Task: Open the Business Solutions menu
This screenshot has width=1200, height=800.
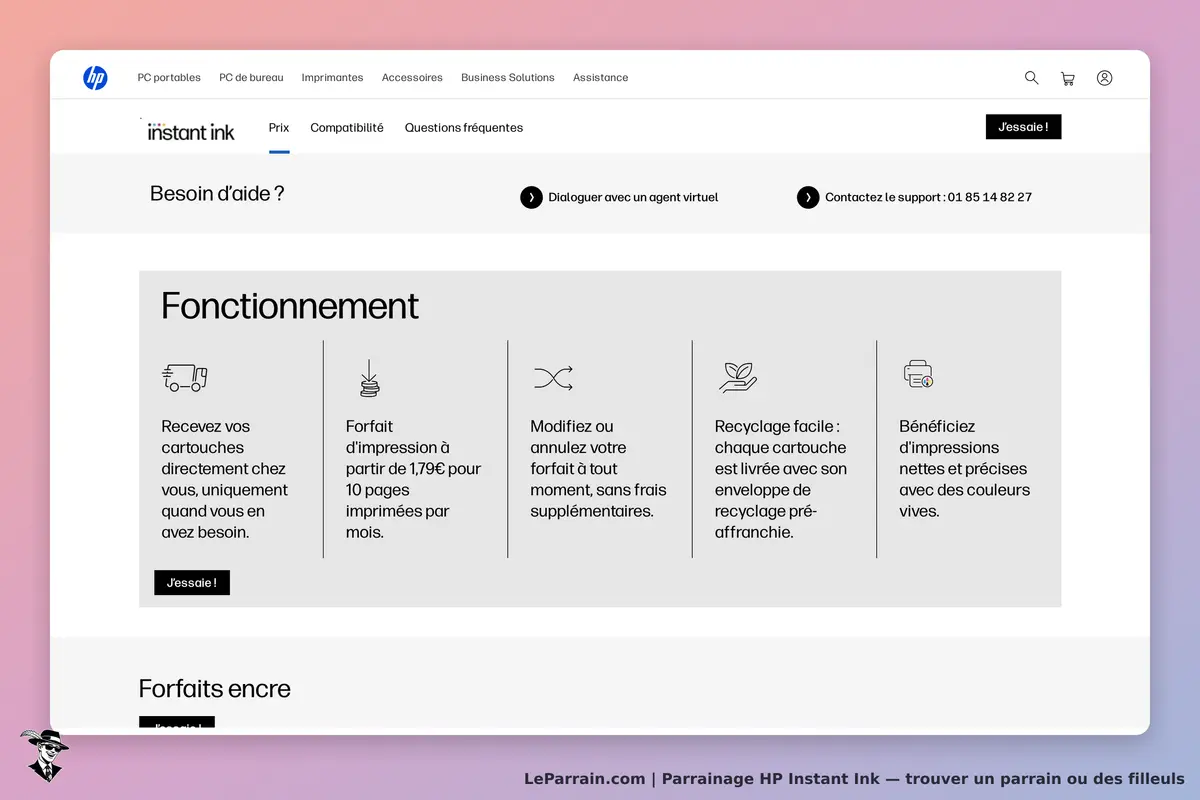Action: 507,78
